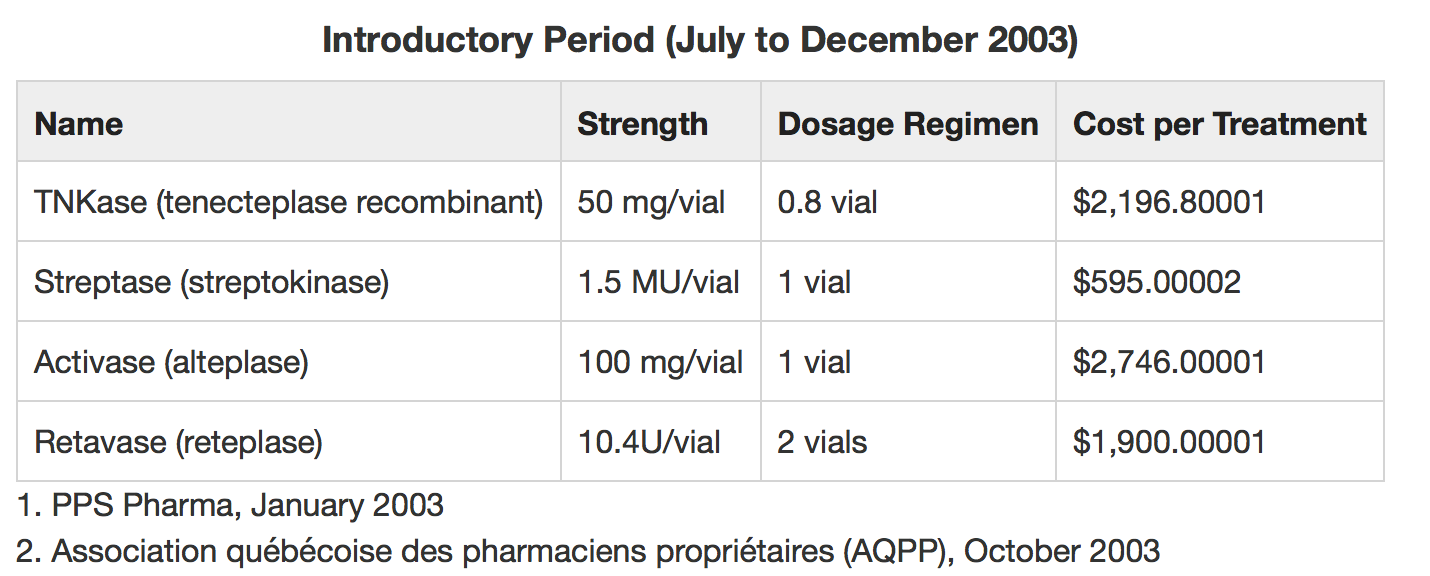Select the TNKase (tenecteplase recombinant) cell
1430x576 pixels.
coord(288,202)
